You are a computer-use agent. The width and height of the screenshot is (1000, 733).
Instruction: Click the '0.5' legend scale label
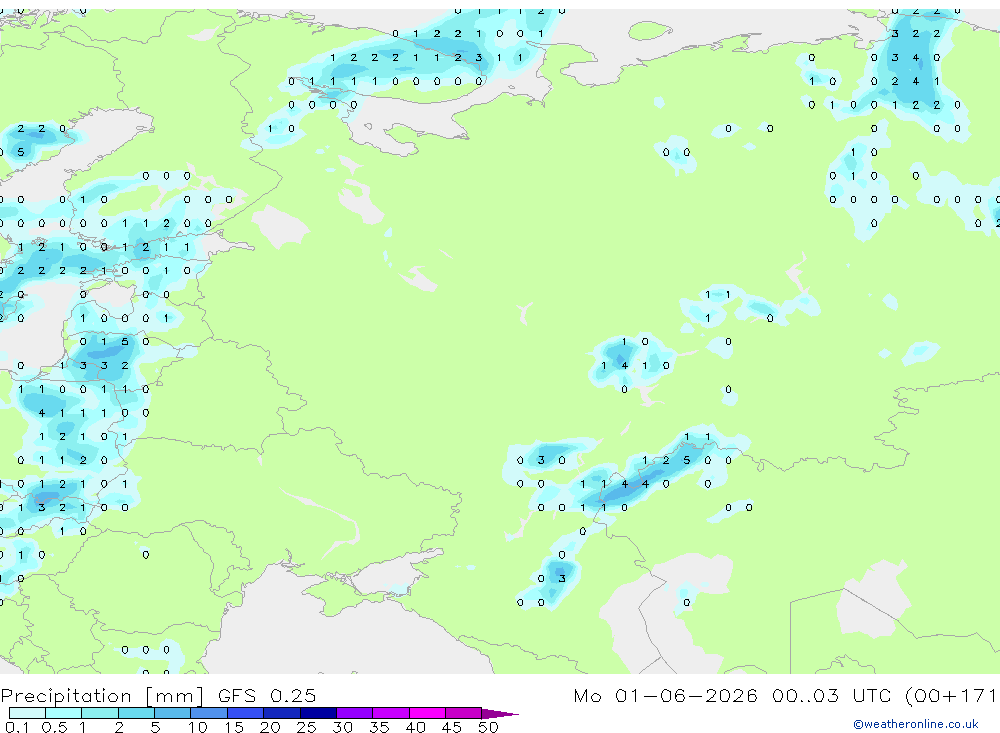[x=54, y=727]
